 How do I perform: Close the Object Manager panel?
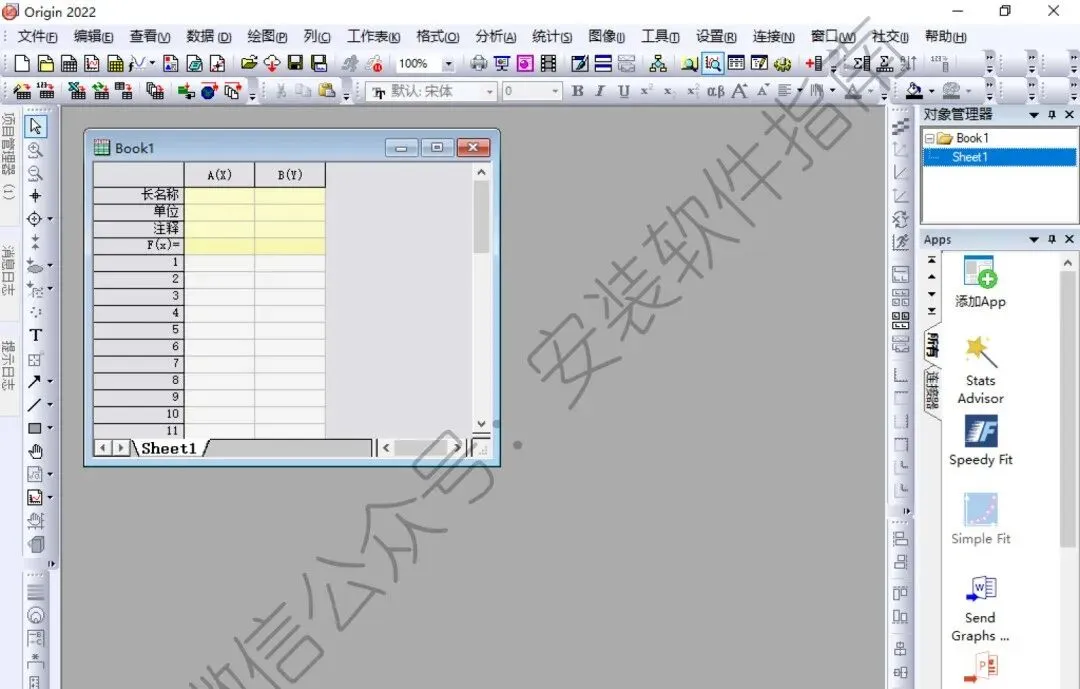(1069, 114)
